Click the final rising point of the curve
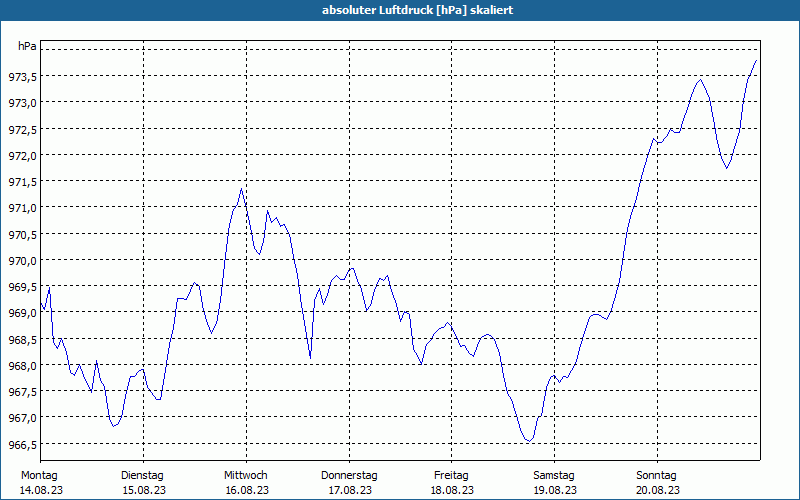 tap(756, 60)
